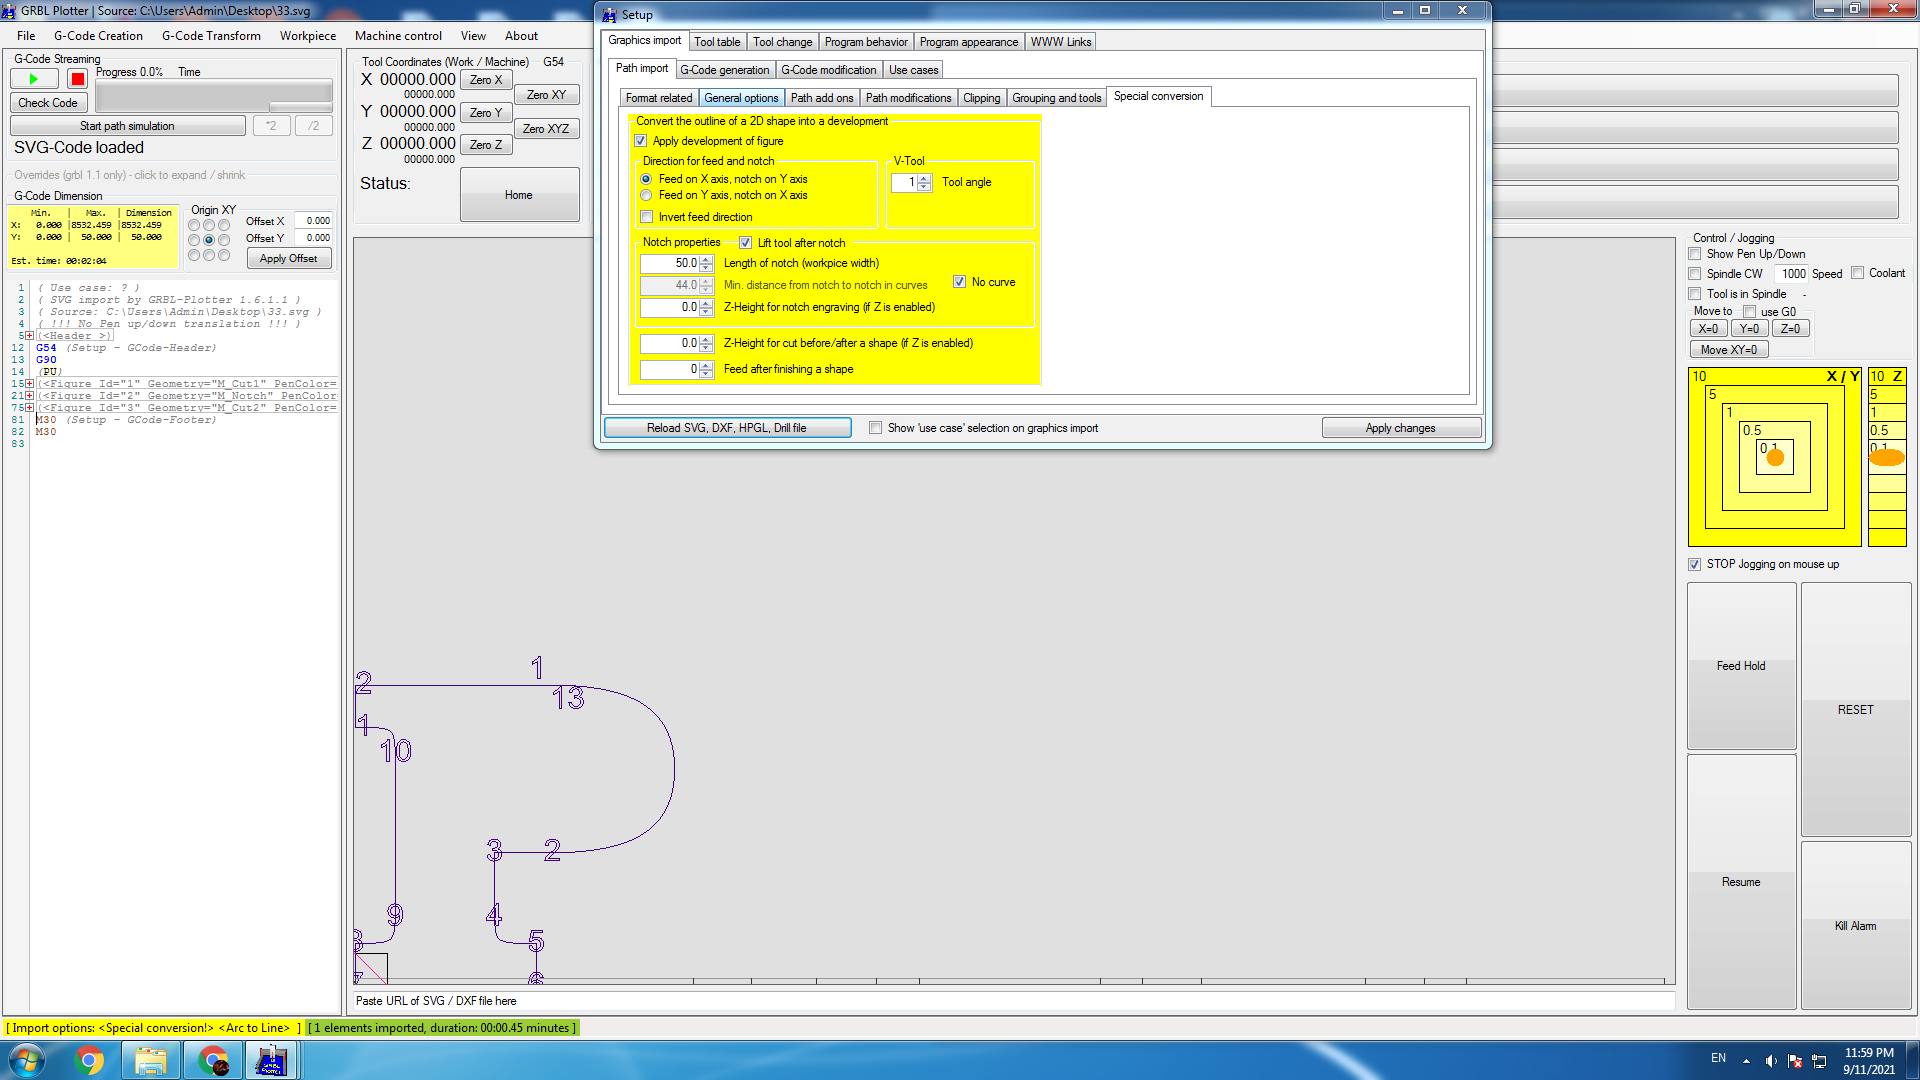This screenshot has height=1080, width=1920.
Task: Enable Invert feed direction checkbox
Action: coord(647,217)
